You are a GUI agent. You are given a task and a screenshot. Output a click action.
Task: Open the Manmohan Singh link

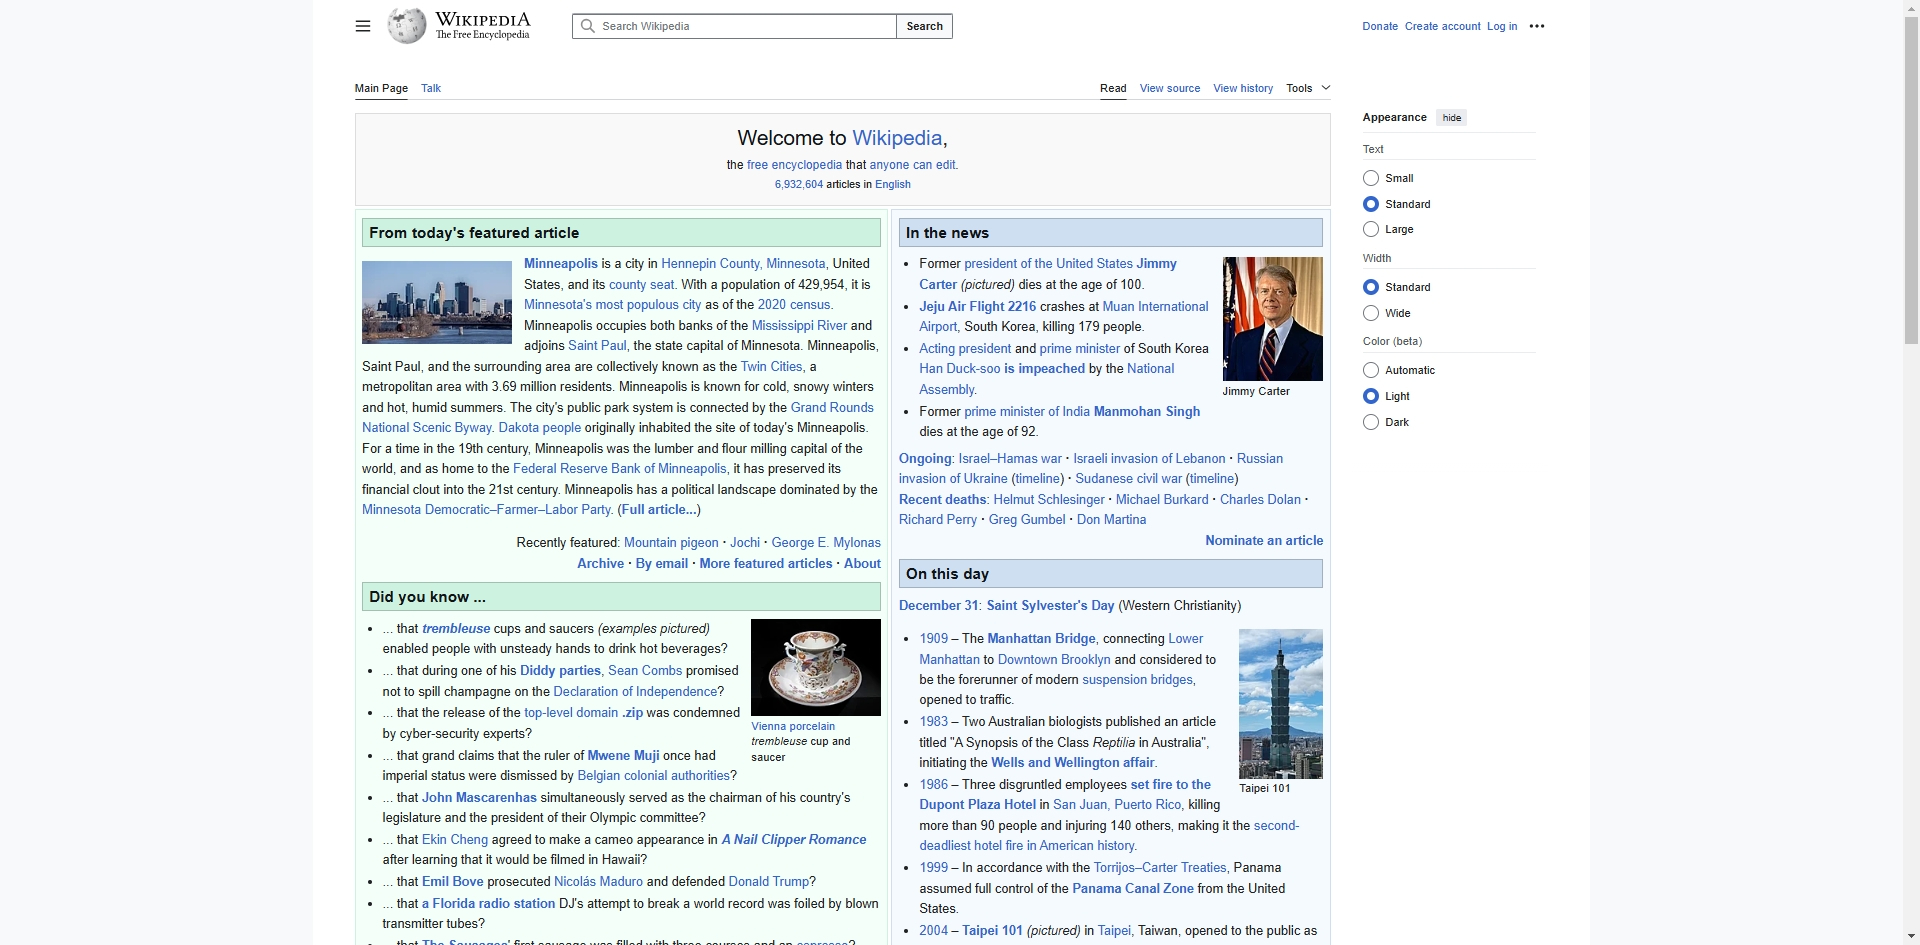(x=1146, y=412)
